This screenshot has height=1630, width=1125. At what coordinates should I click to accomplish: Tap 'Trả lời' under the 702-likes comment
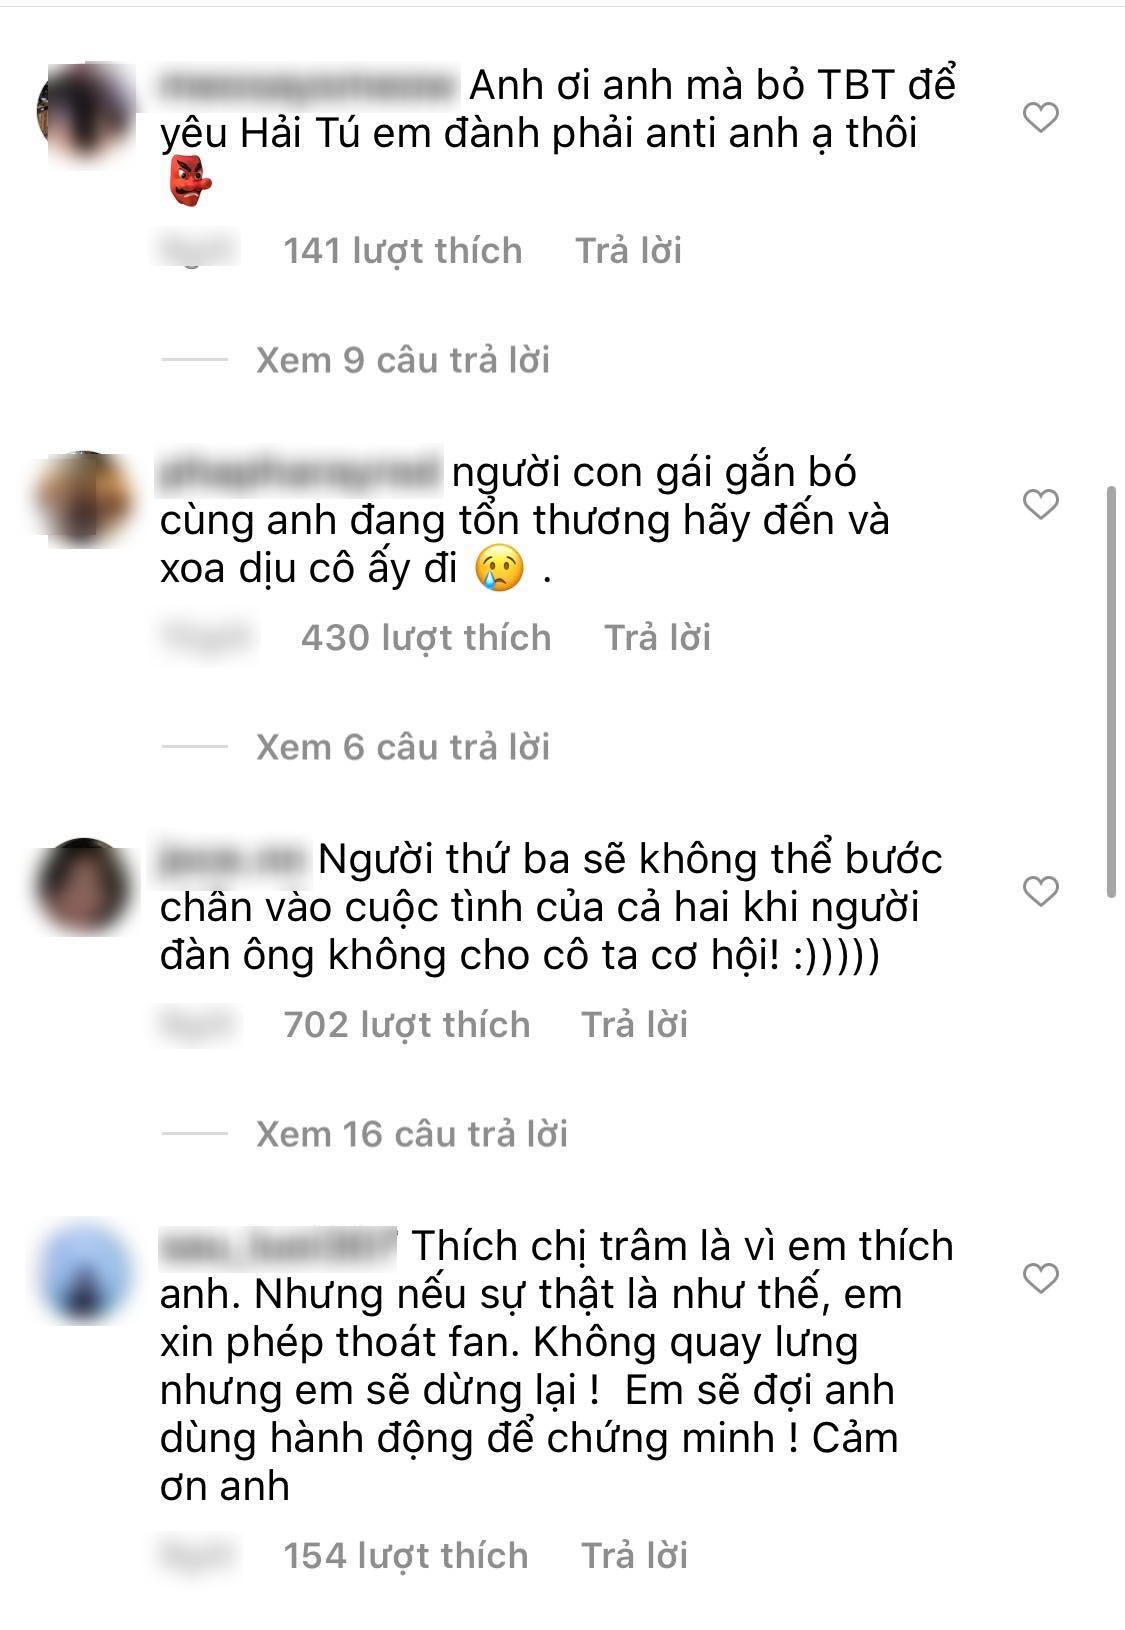coord(635,1025)
